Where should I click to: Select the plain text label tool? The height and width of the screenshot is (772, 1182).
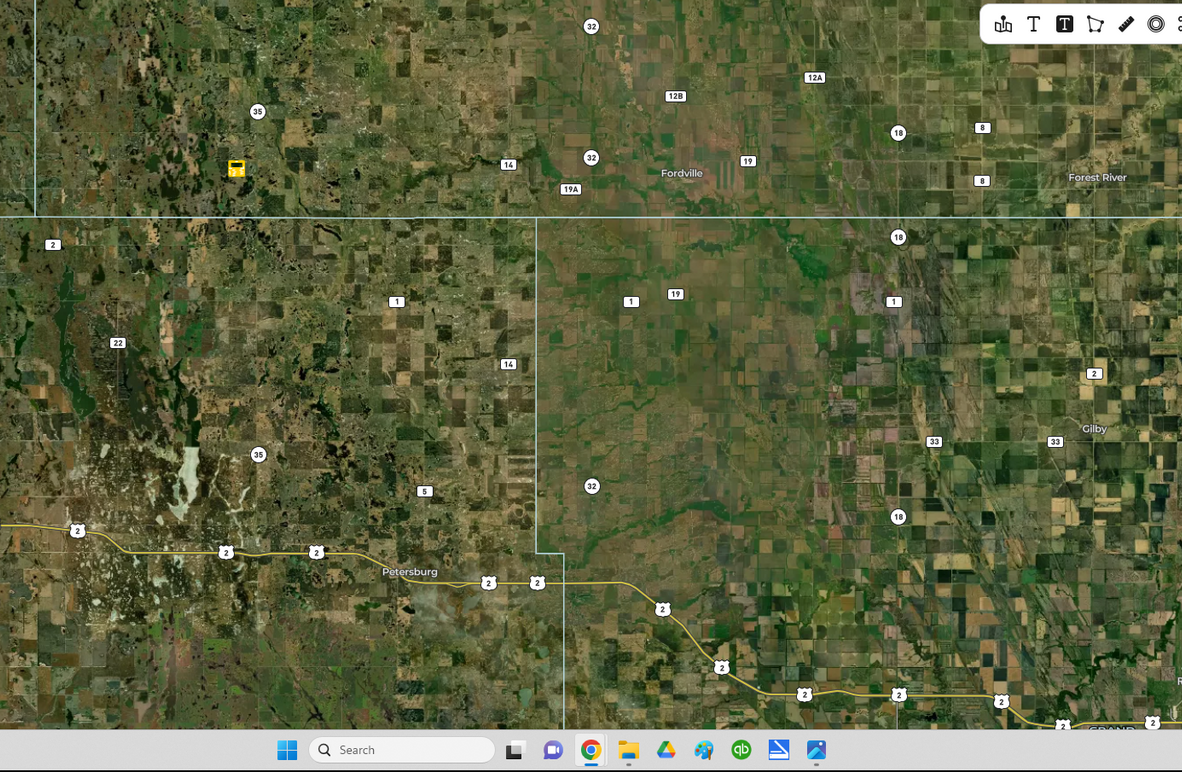1033,24
